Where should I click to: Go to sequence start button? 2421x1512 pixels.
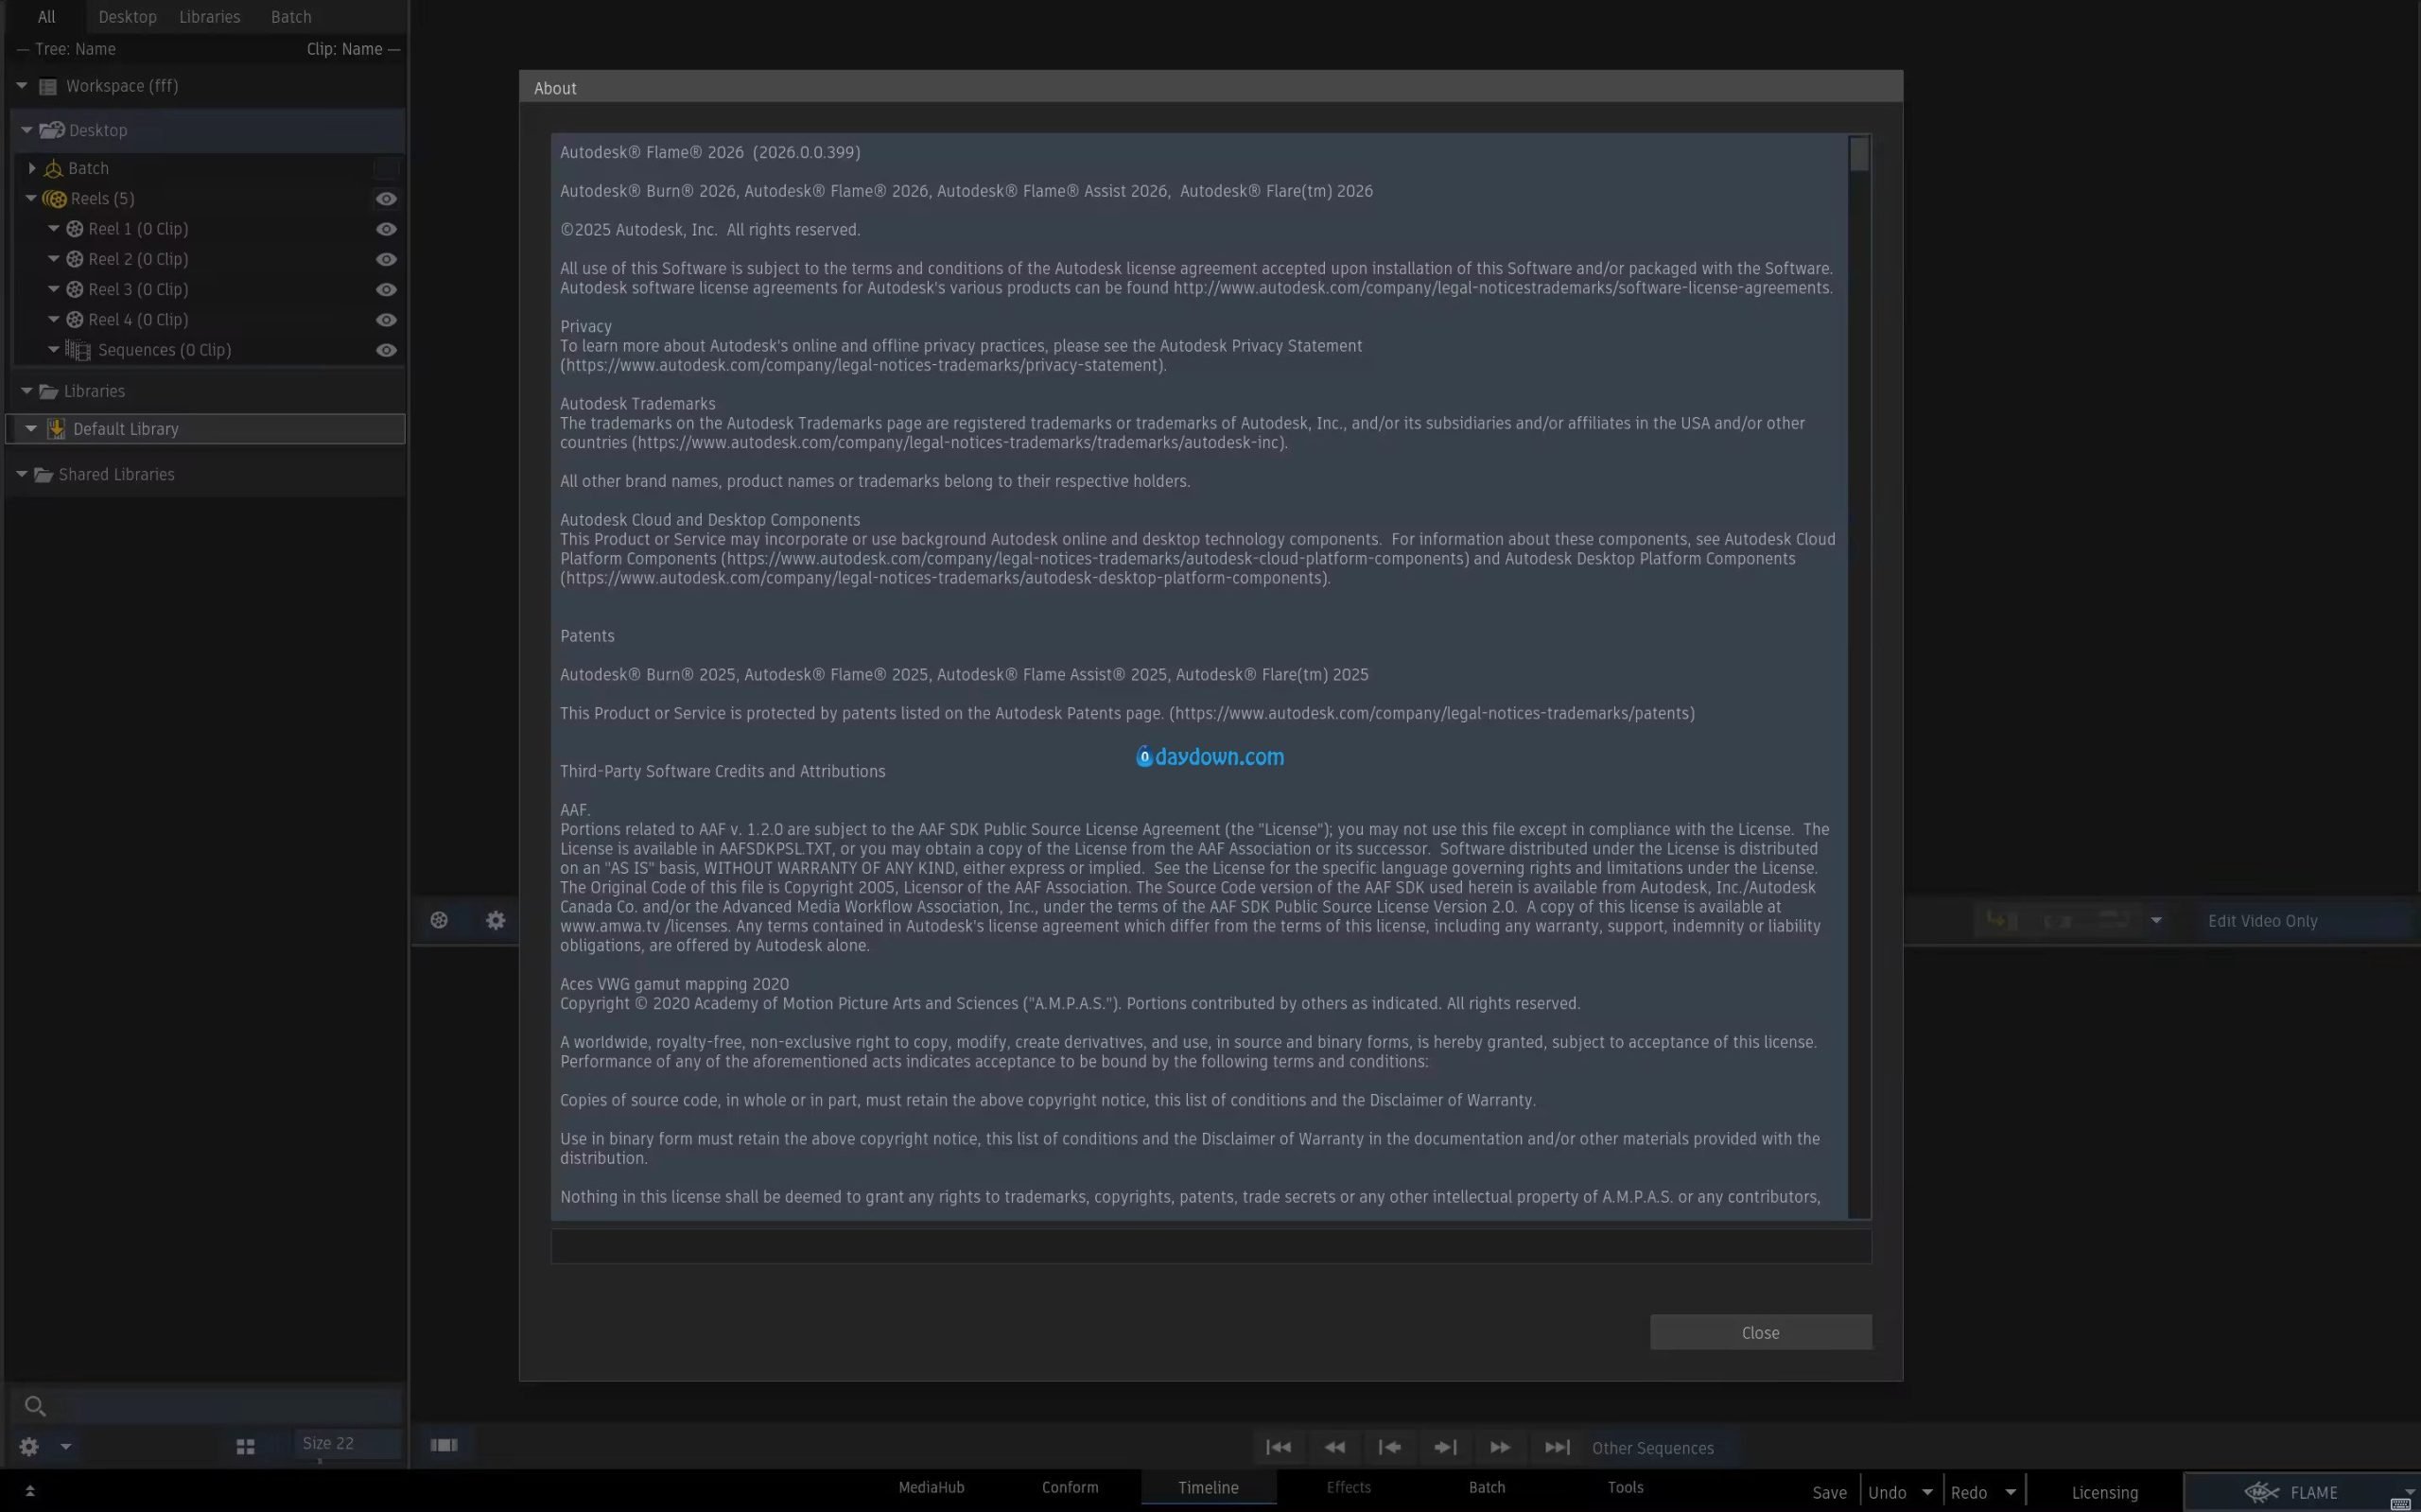coord(1278,1447)
